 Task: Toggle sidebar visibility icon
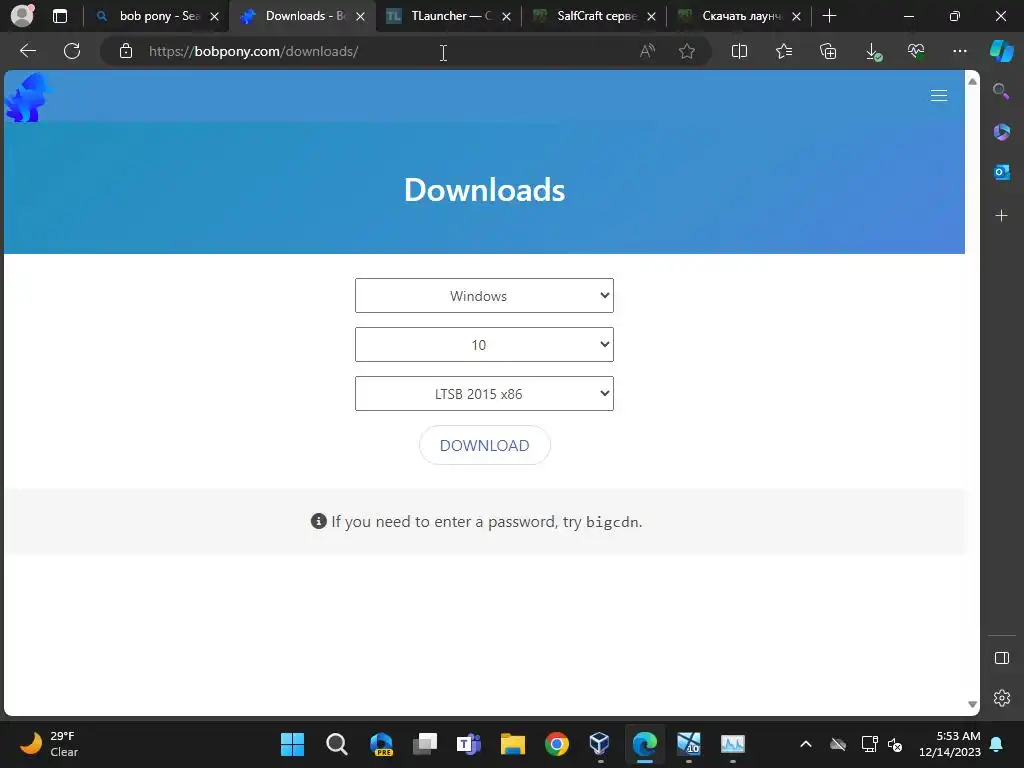click(x=1002, y=658)
